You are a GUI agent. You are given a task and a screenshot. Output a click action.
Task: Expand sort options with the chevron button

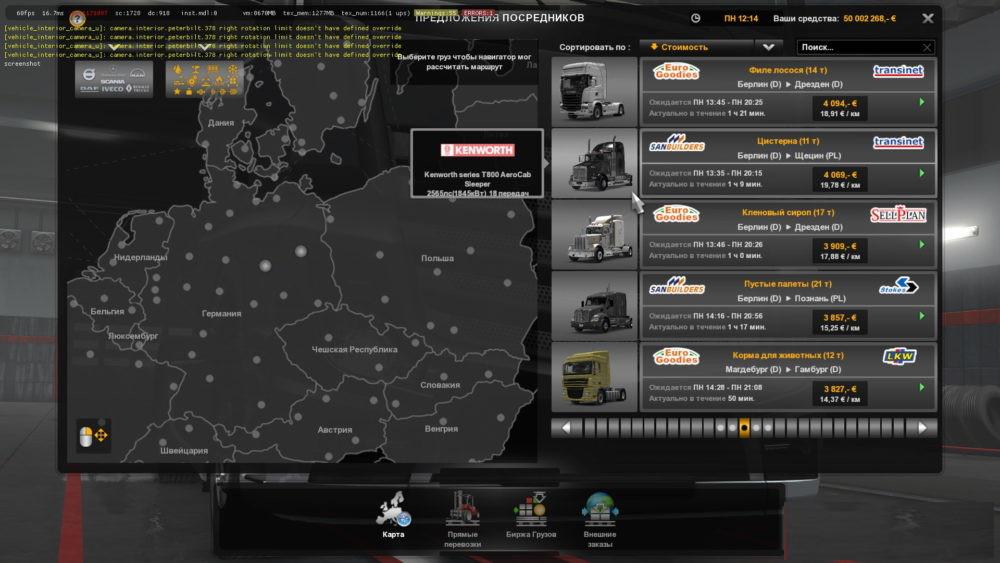(768, 47)
